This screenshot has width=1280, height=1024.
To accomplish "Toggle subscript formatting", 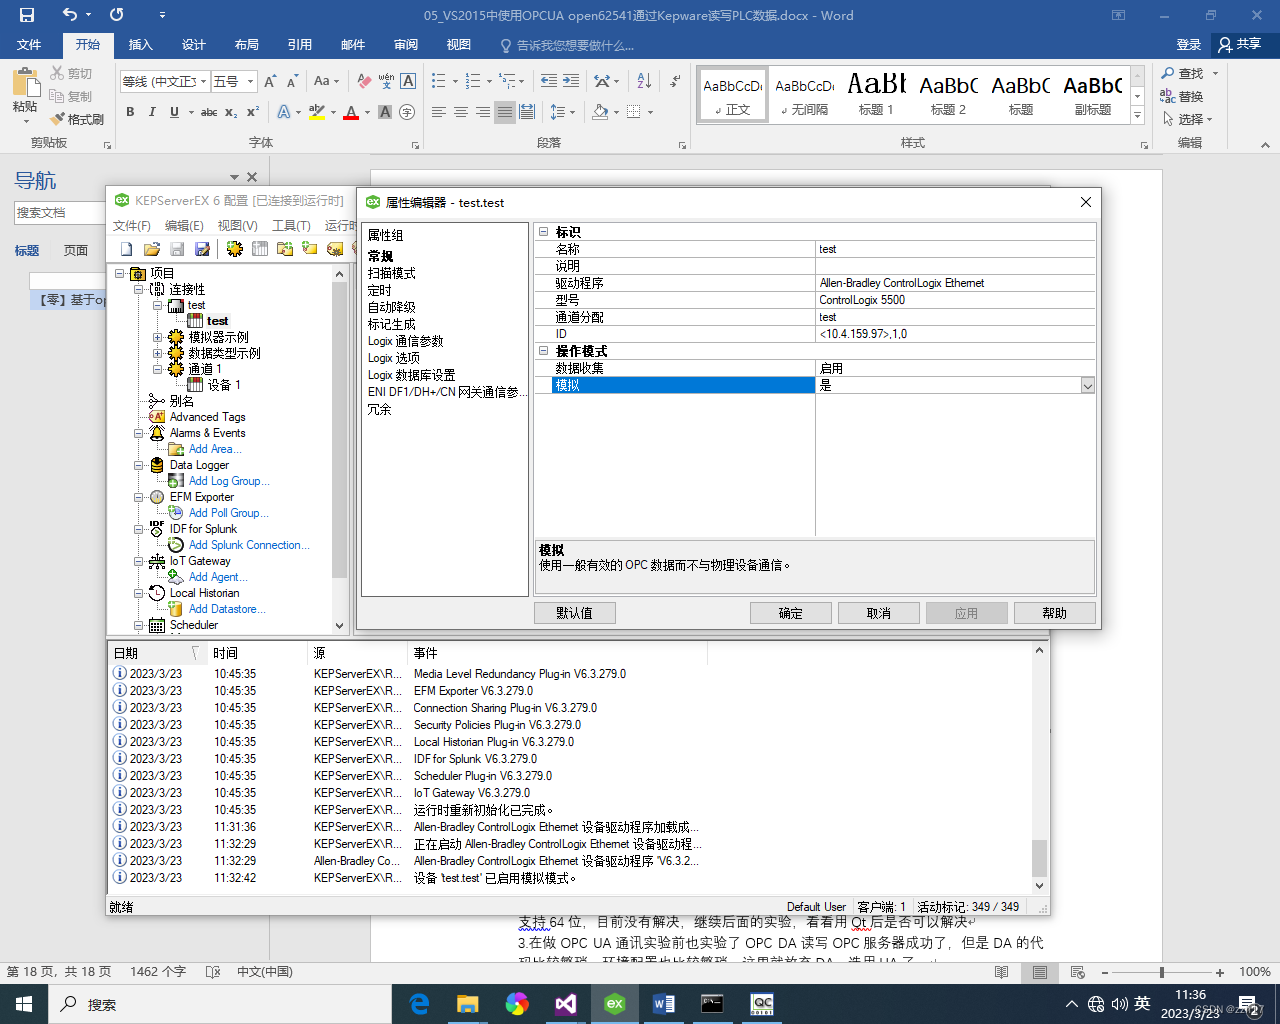I will coord(231,112).
